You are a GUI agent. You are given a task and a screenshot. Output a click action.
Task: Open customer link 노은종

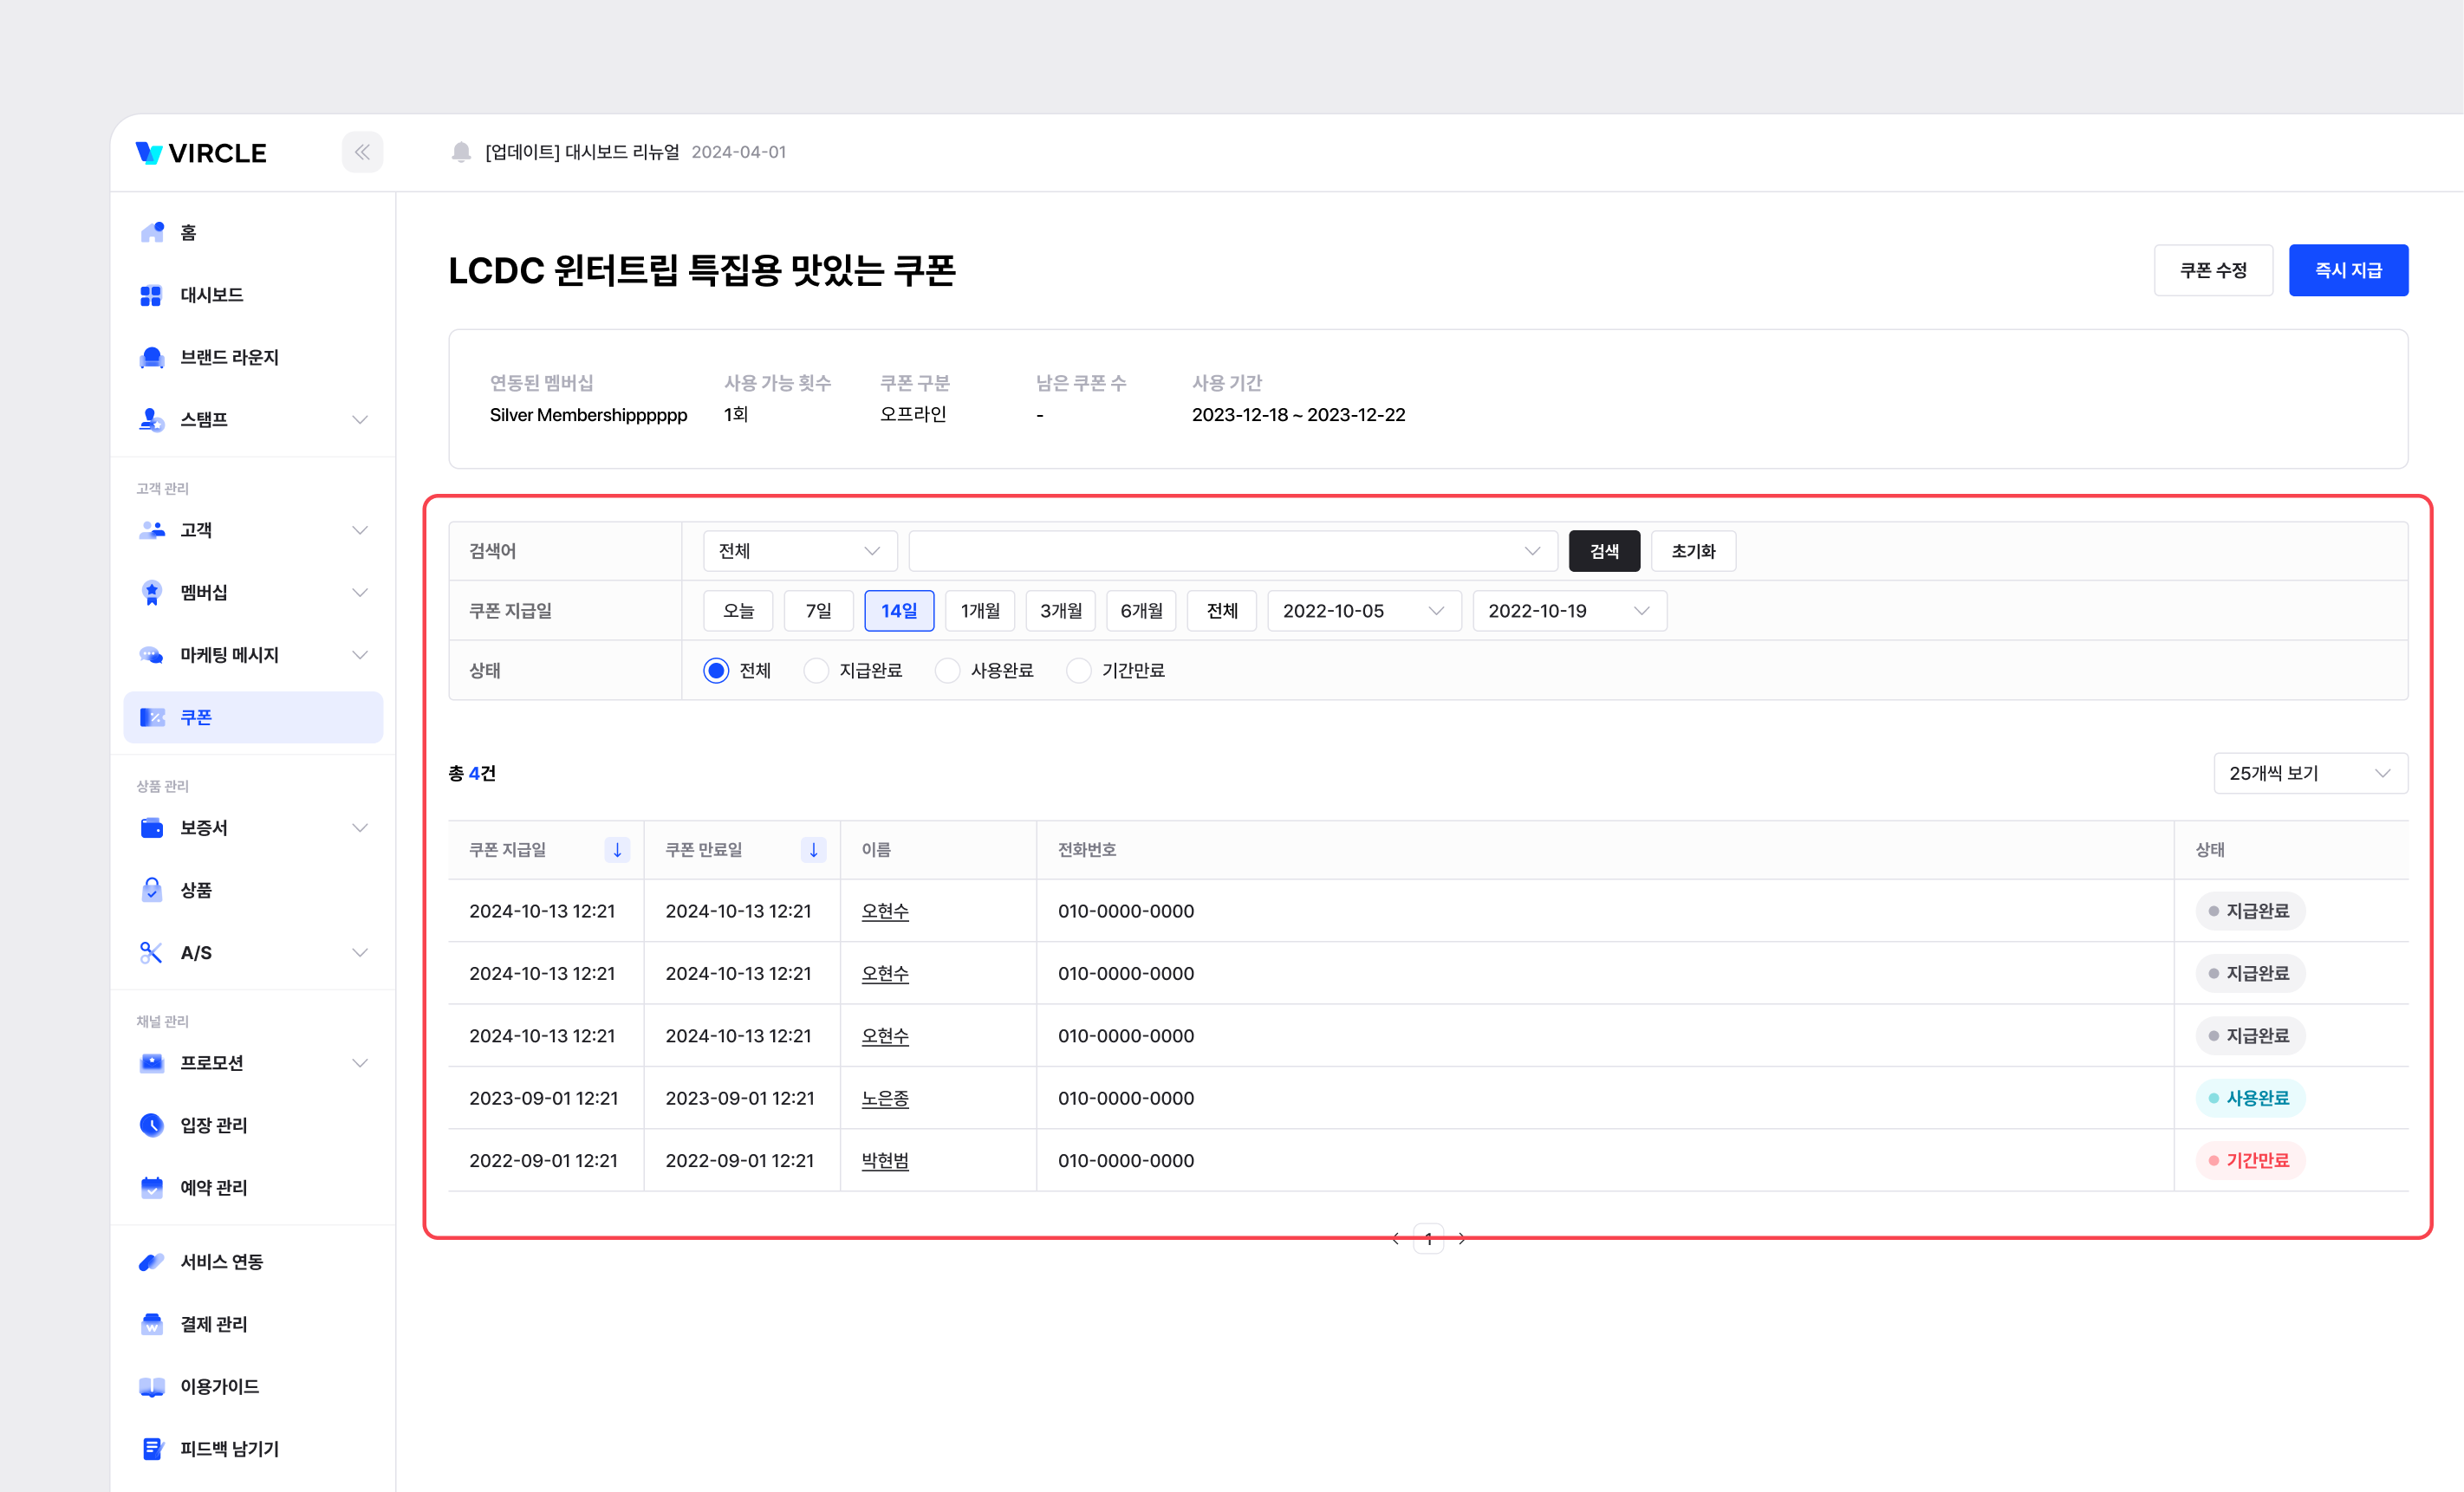pos(885,1098)
